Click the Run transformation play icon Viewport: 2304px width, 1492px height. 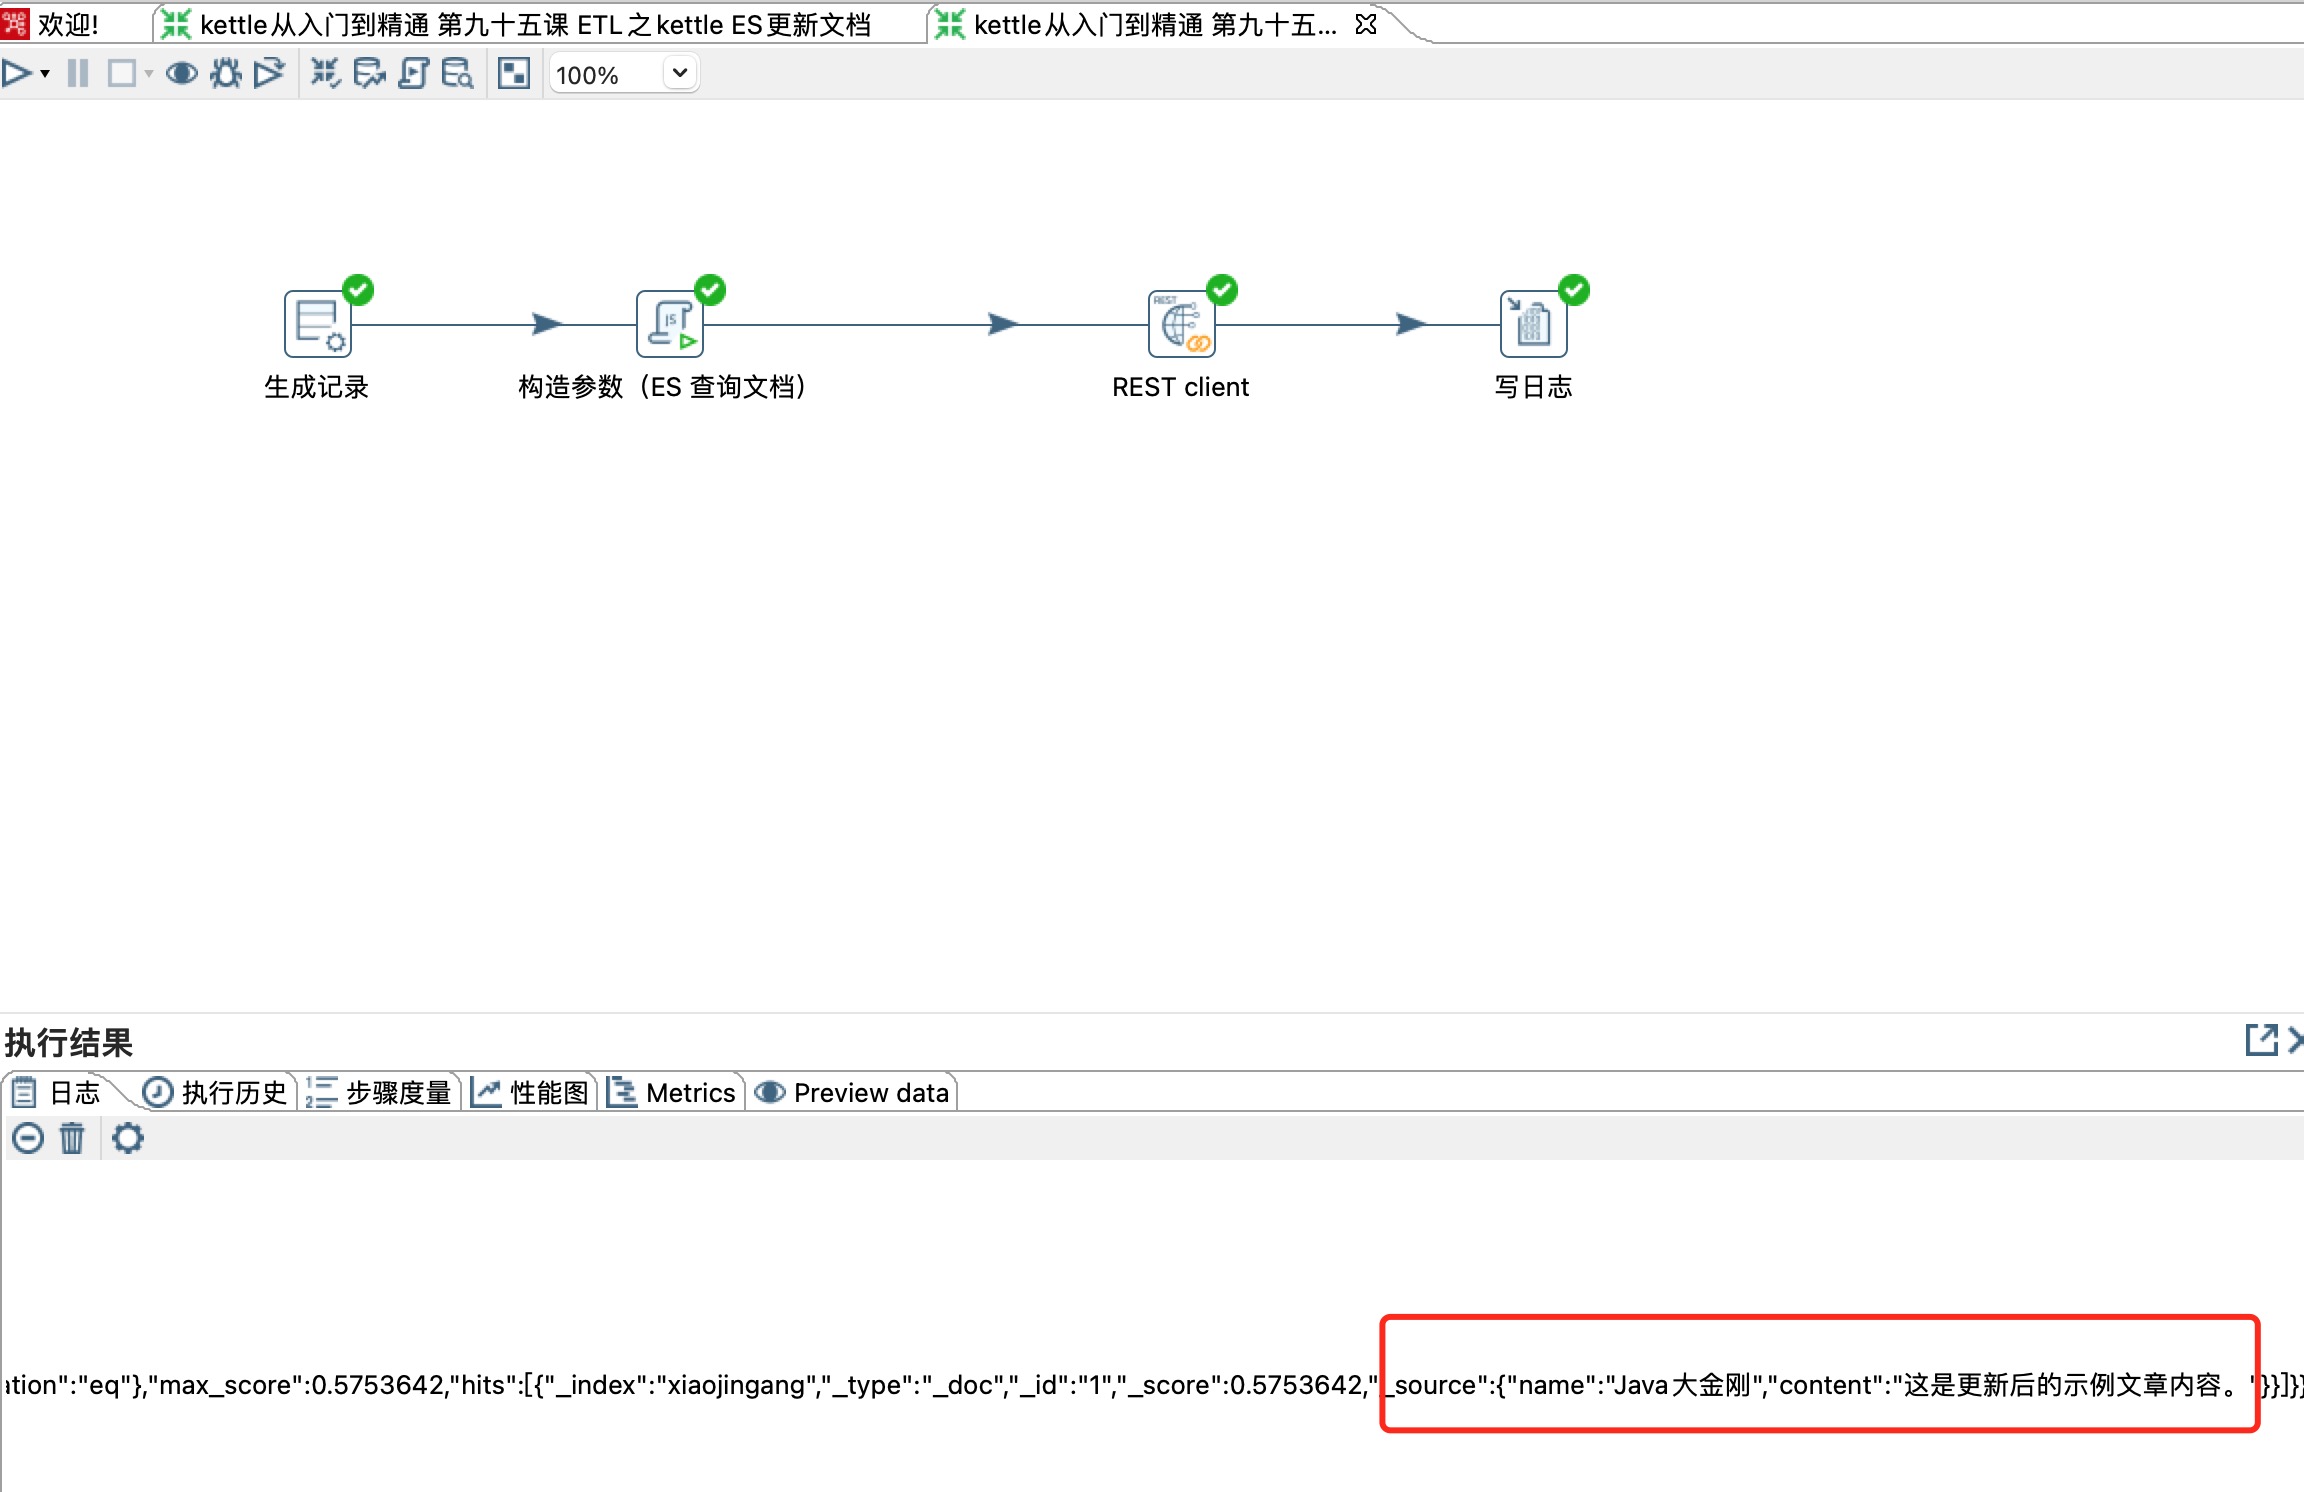(16, 74)
